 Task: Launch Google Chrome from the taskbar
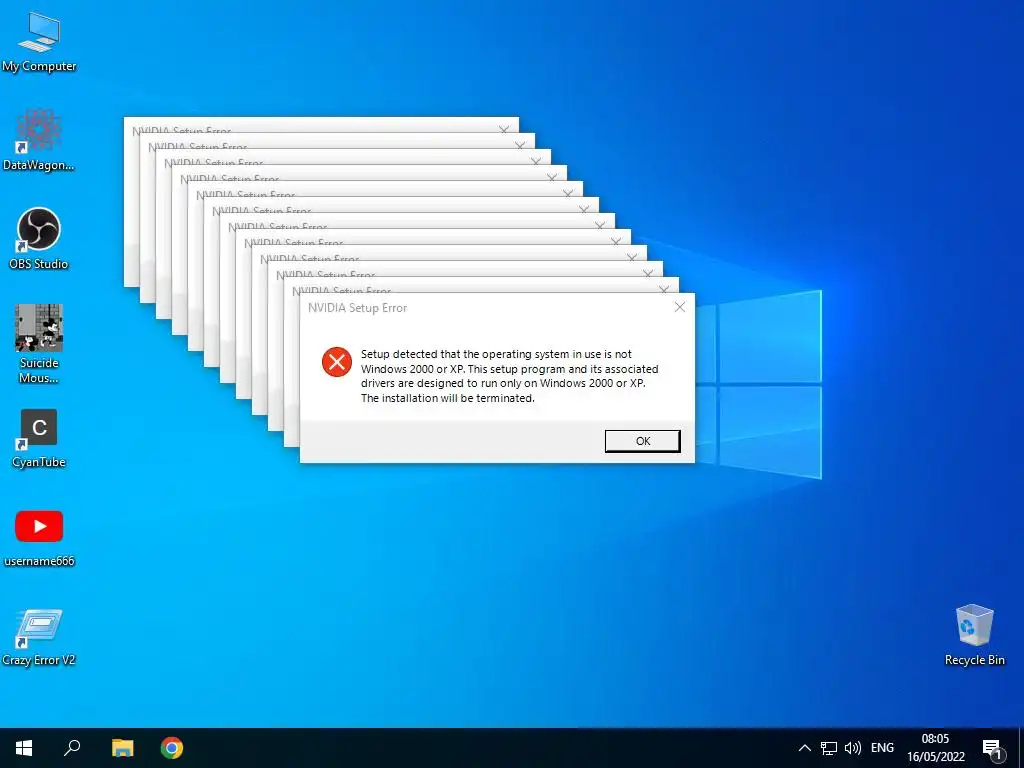pyautogui.click(x=172, y=748)
